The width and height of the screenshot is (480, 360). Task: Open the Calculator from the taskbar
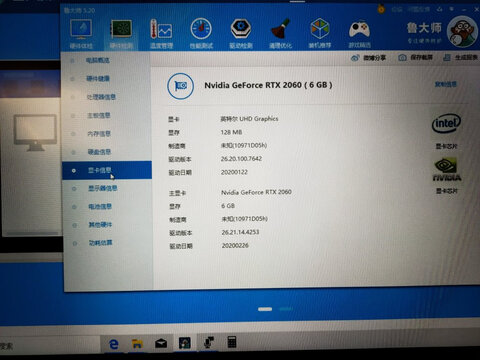[x=232, y=342]
